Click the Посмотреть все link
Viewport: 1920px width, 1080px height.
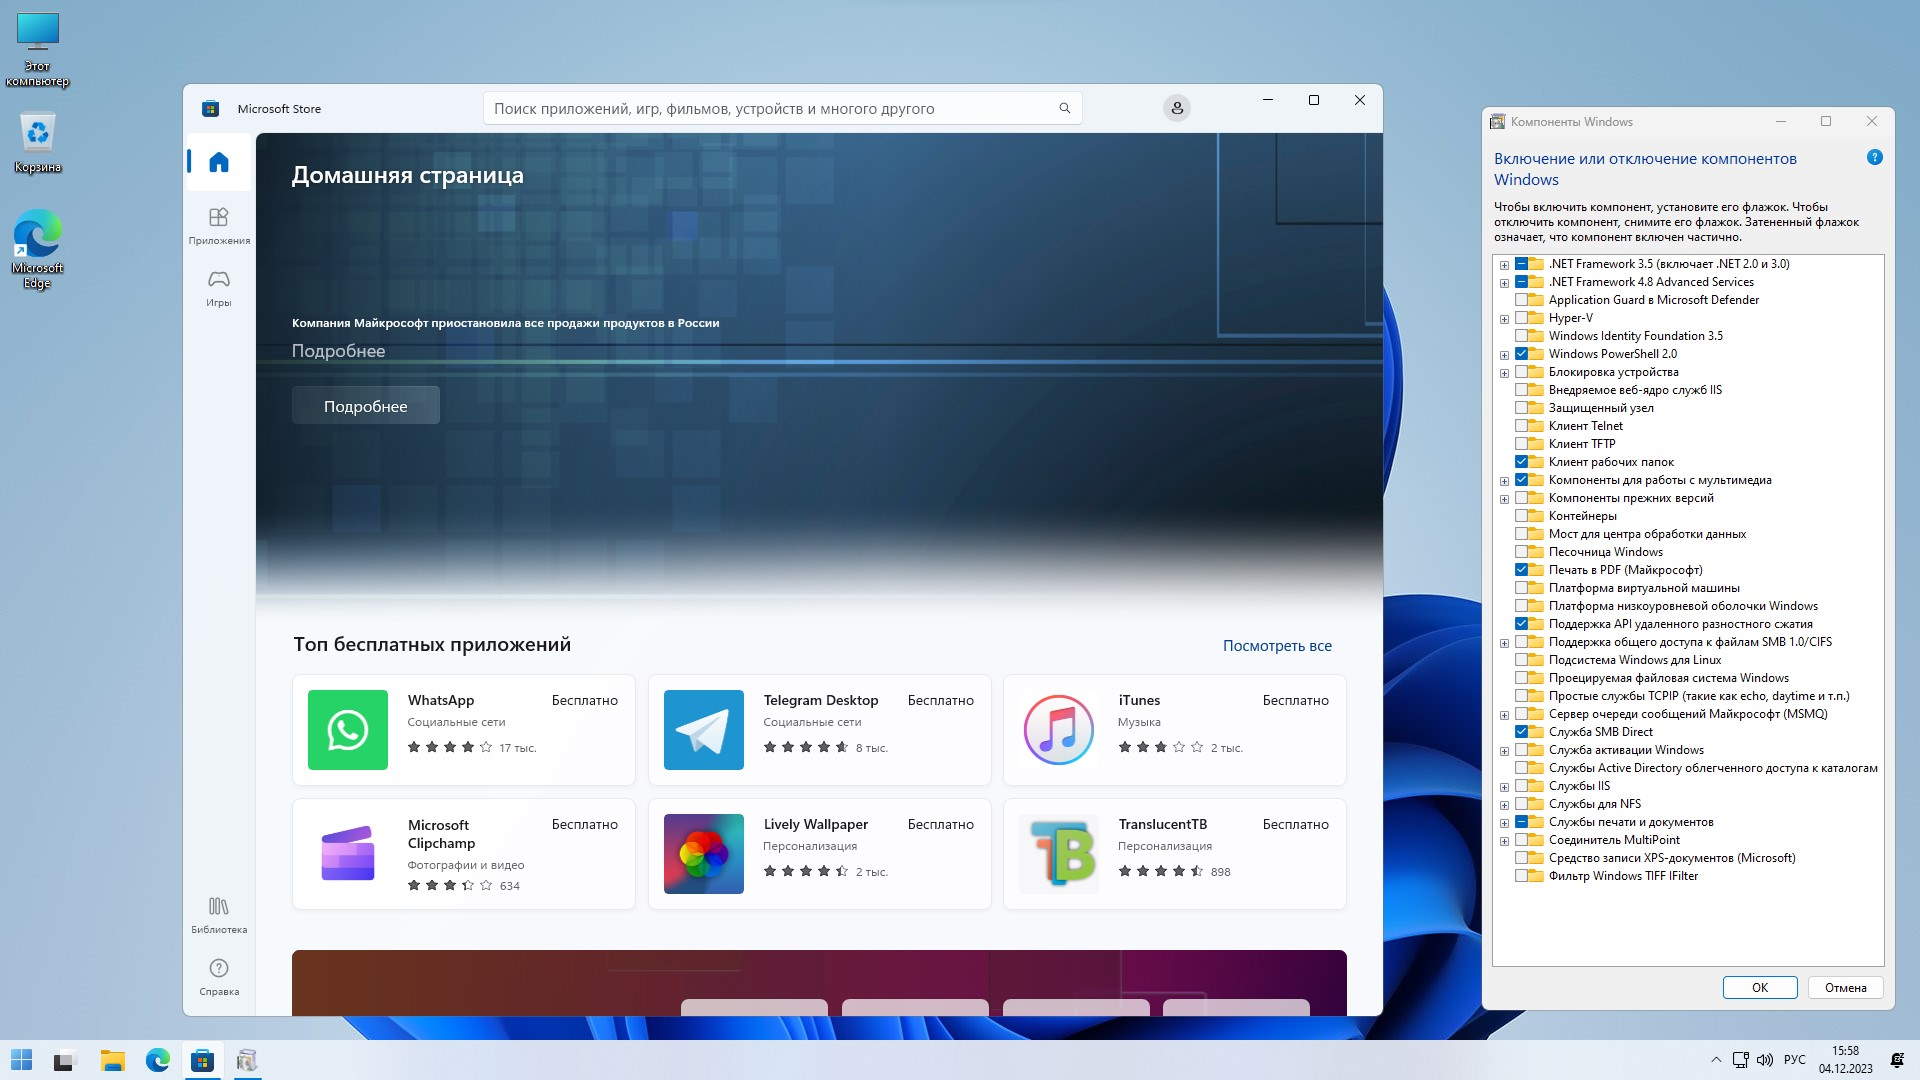(1276, 646)
